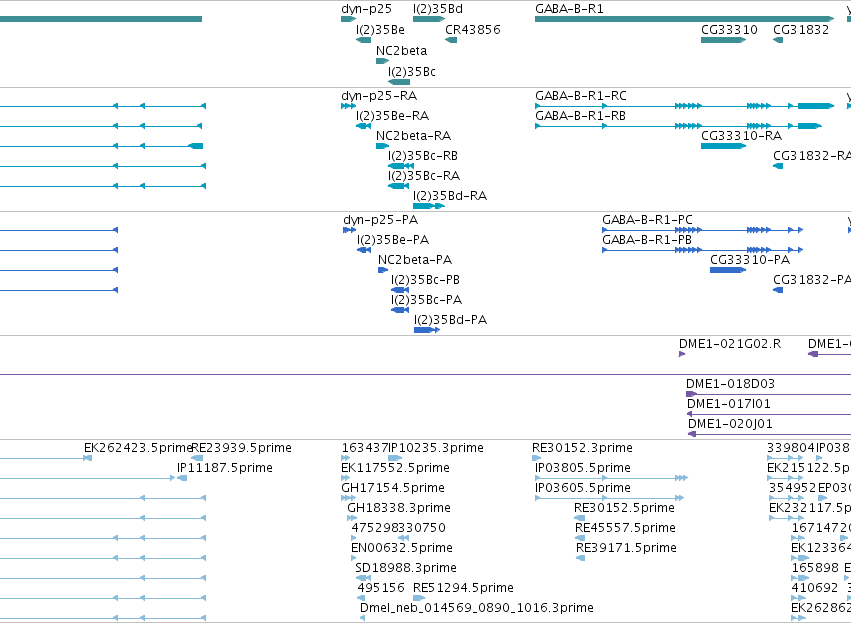Click EST GH17154.5prime
Viewport: 851px width, 623px height.
coord(393,488)
